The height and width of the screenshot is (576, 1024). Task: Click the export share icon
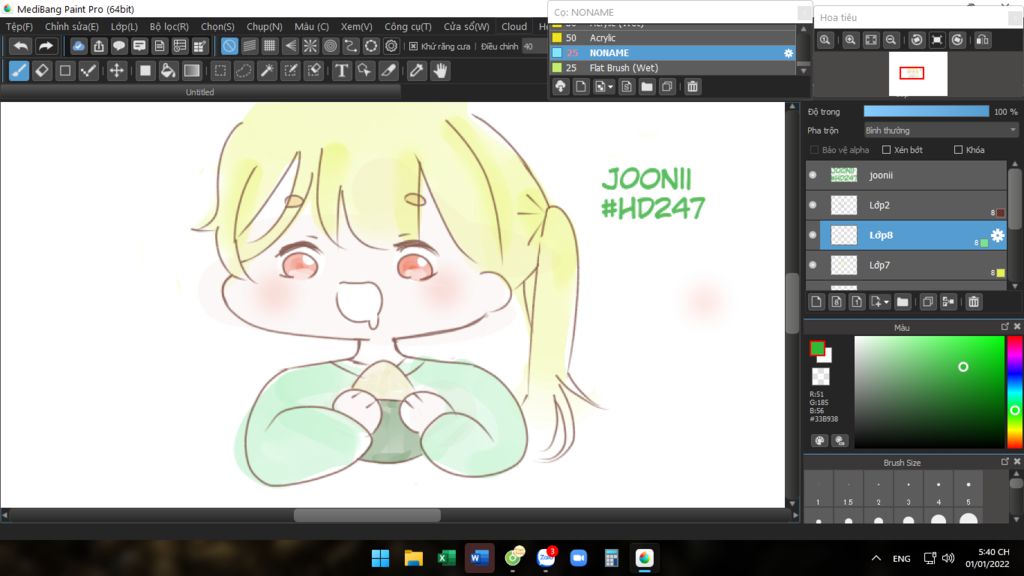point(99,46)
